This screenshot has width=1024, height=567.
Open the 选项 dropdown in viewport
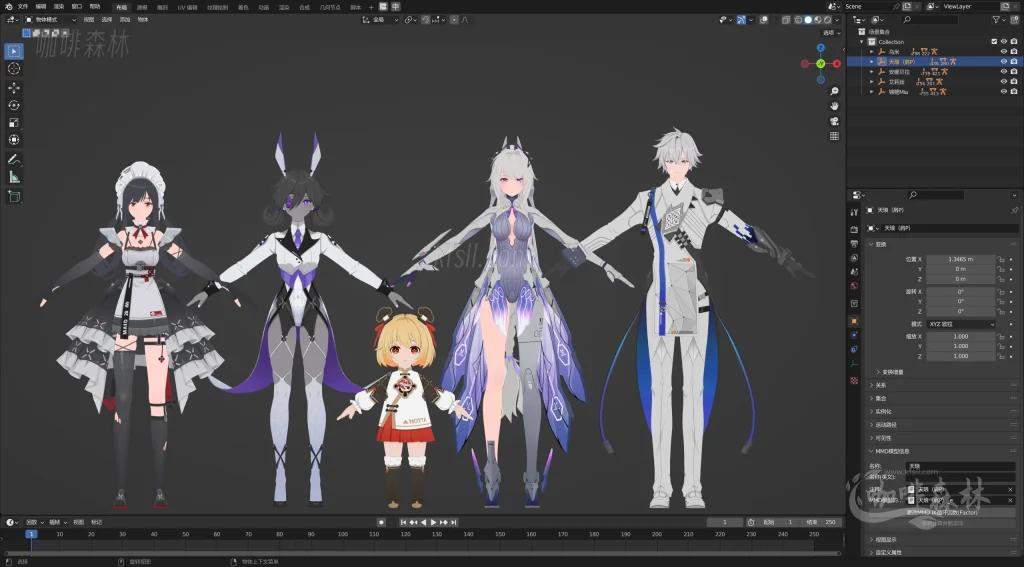831,33
